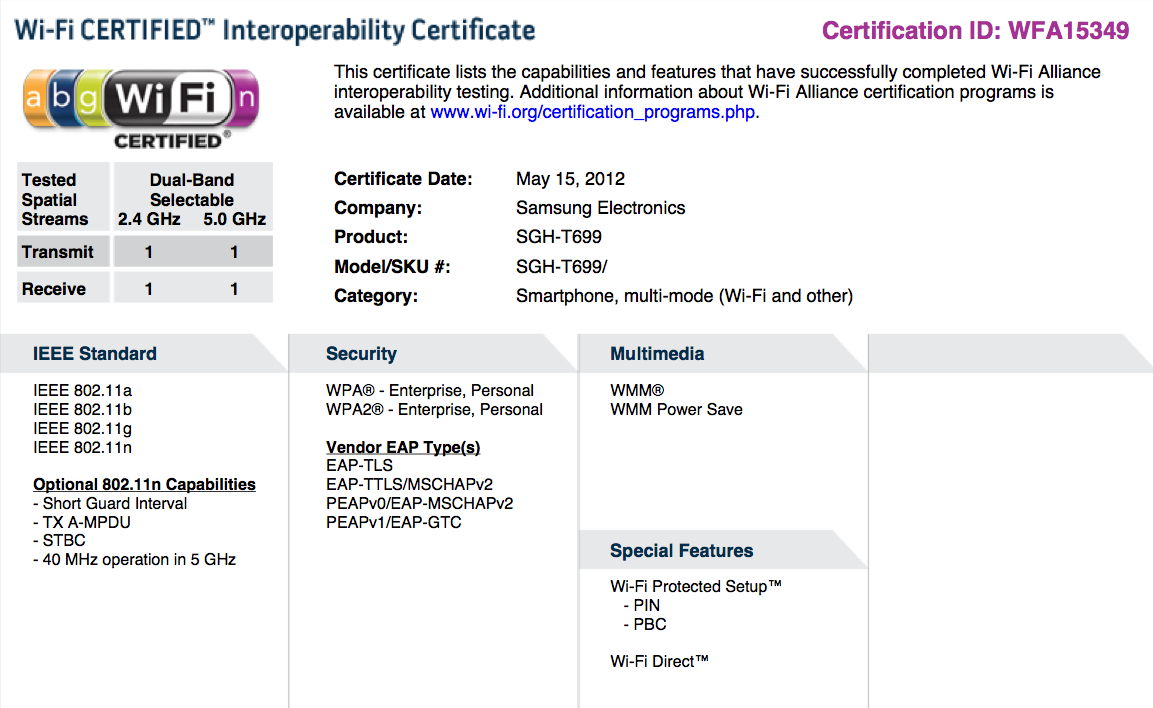Select the Special Features section header
This screenshot has width=1153, height=708.
(681, 551)
